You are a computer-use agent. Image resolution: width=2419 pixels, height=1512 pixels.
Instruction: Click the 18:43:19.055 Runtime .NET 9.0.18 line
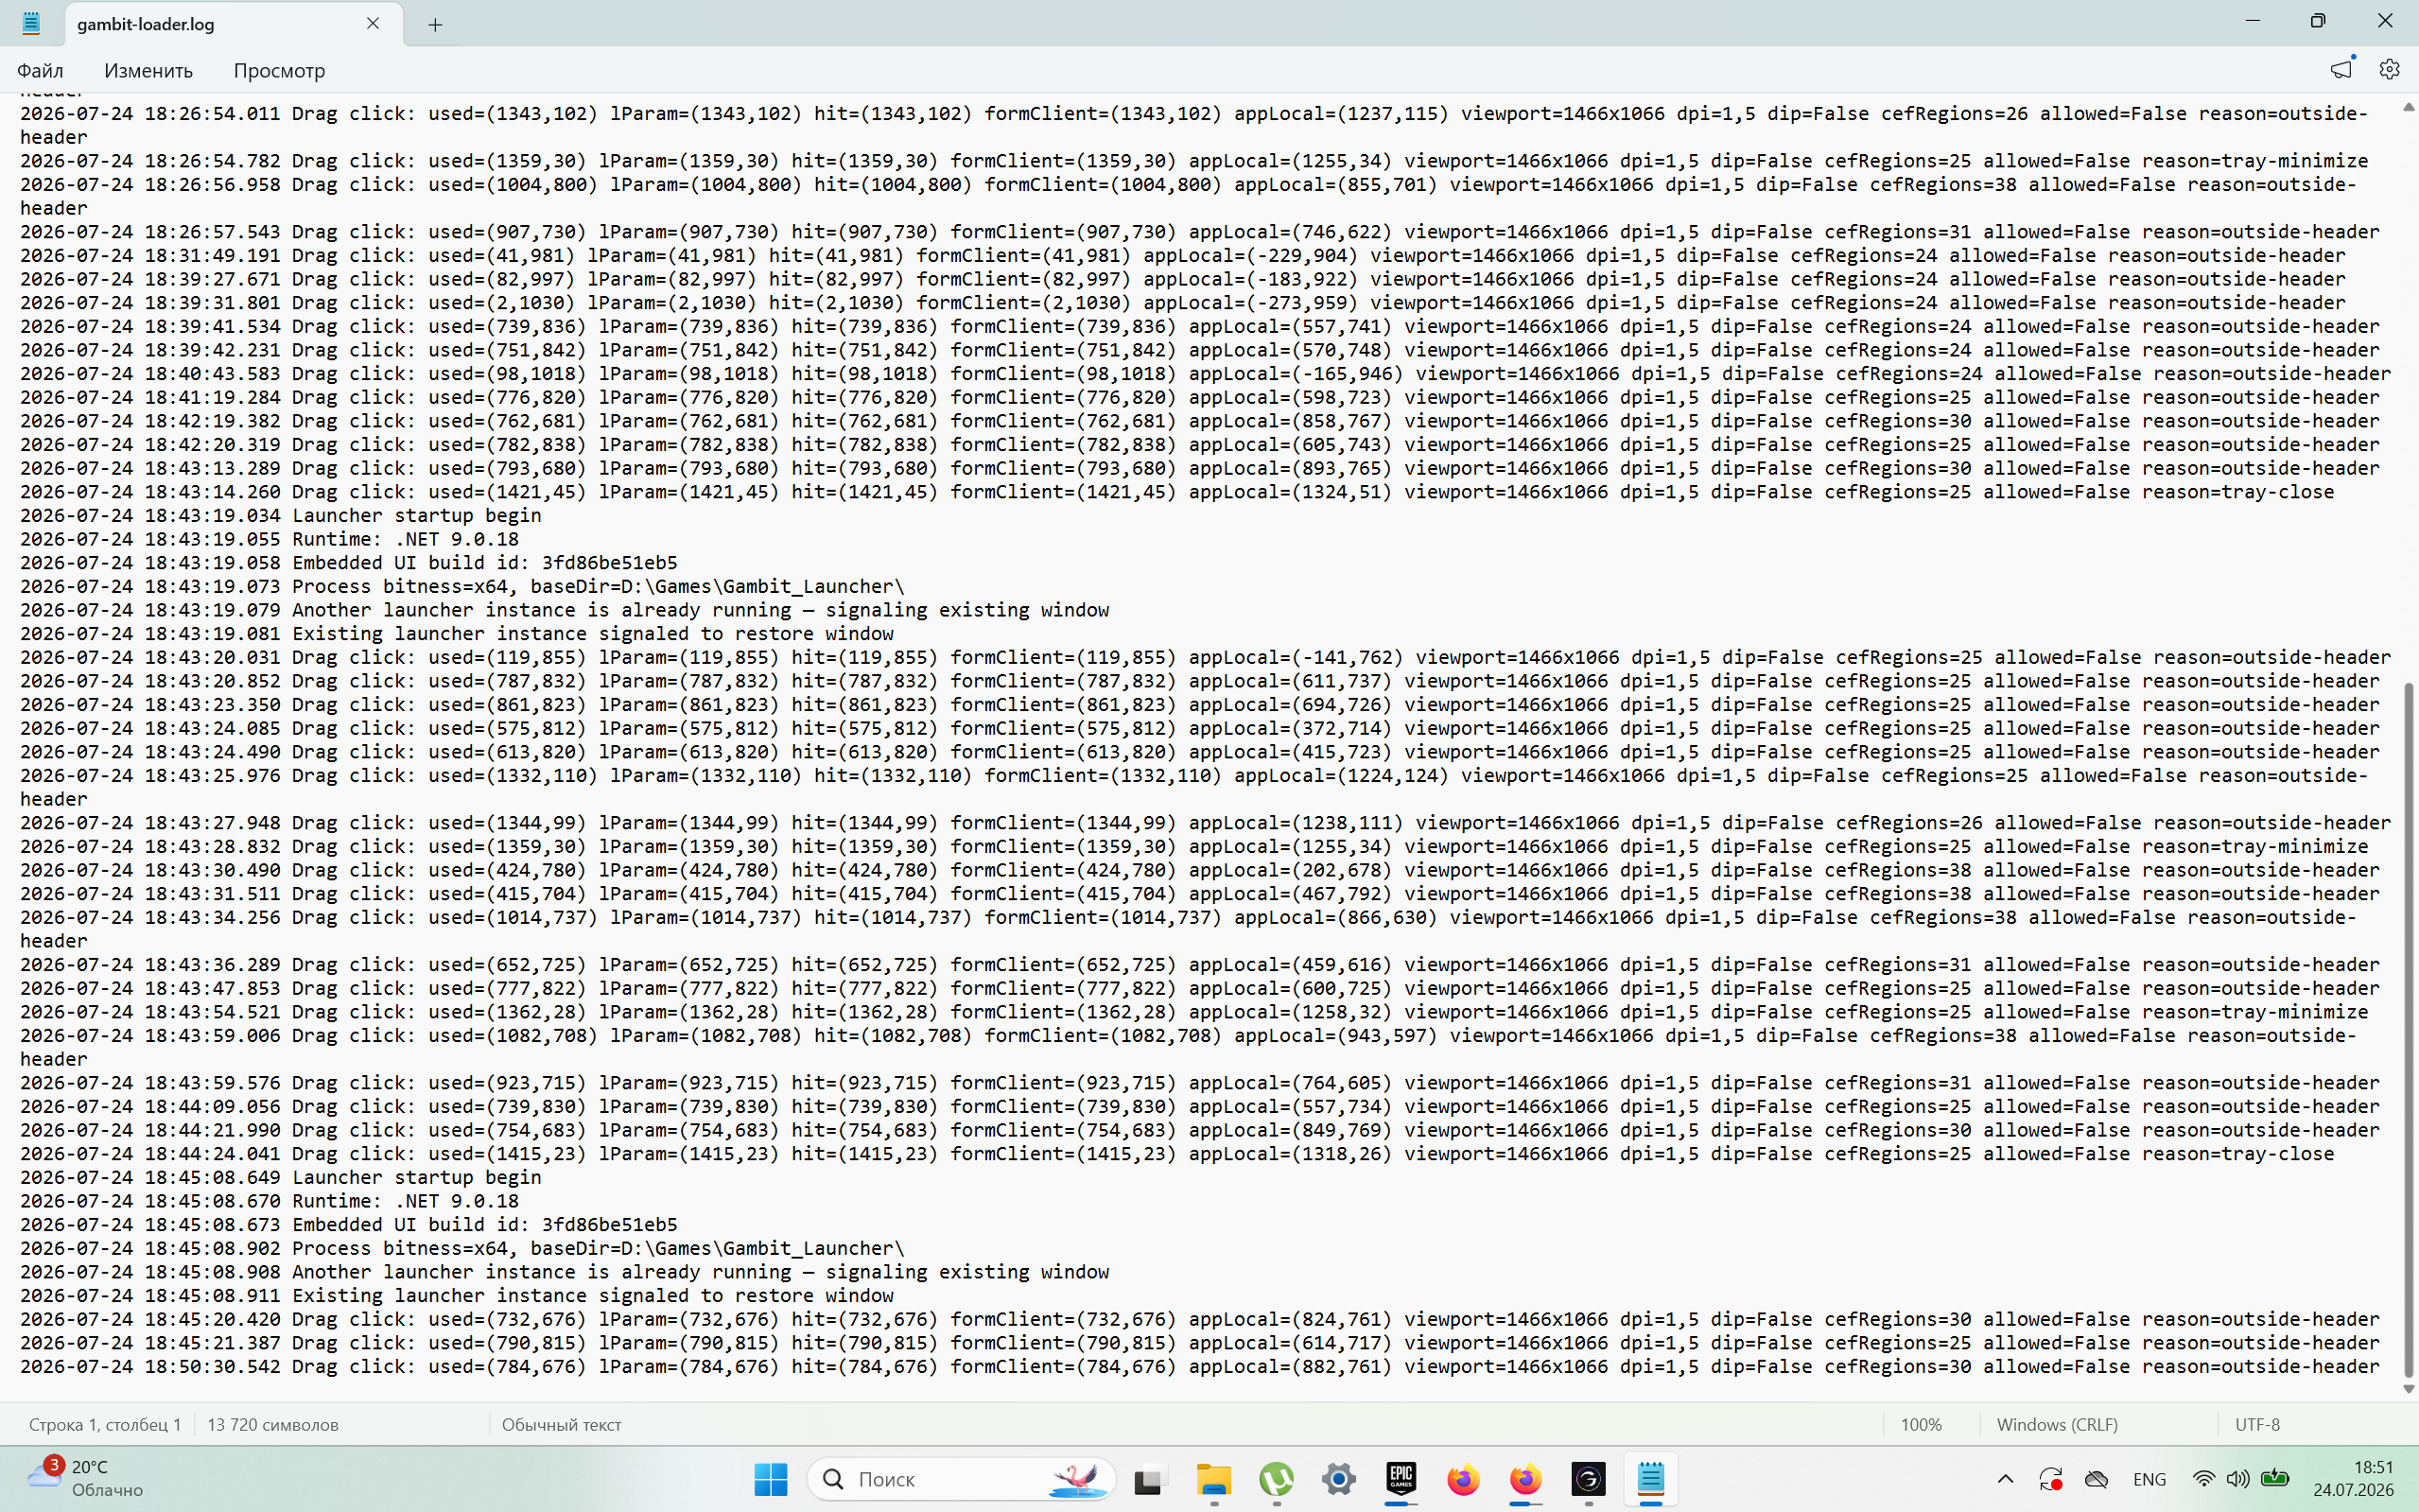coord(269,539)
